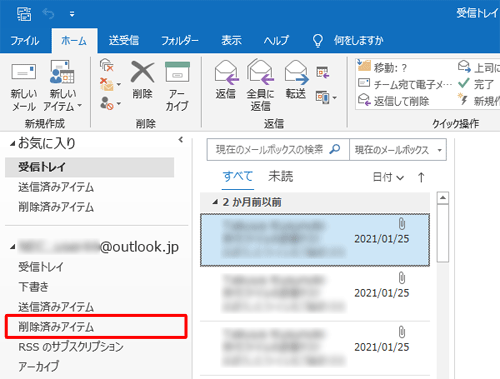Viewport: 500px width, 379px height.
Task: Open the ヘルプ tab
Action: pos(276,41)
